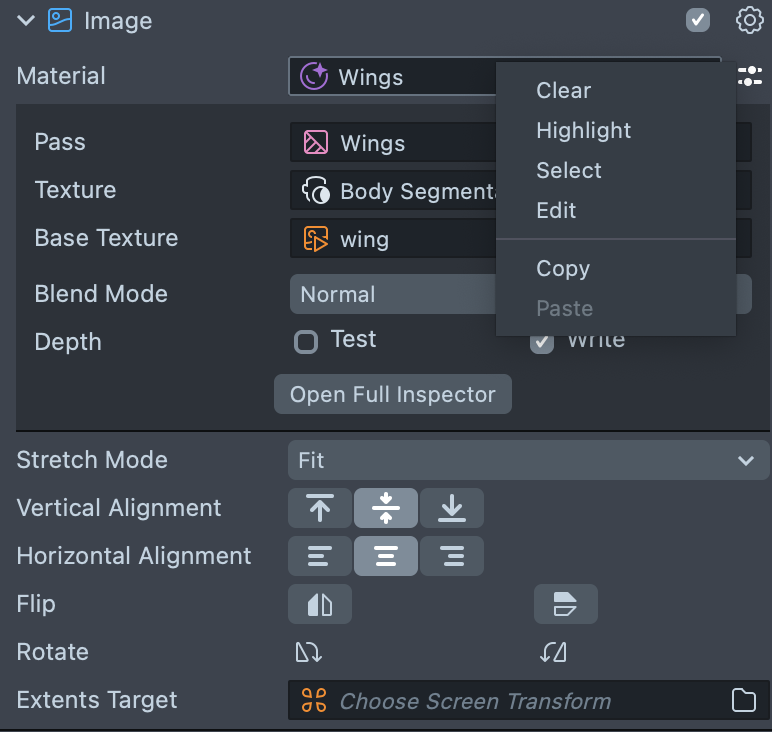Browse folder for Extents Target

(x=743, y=700)
